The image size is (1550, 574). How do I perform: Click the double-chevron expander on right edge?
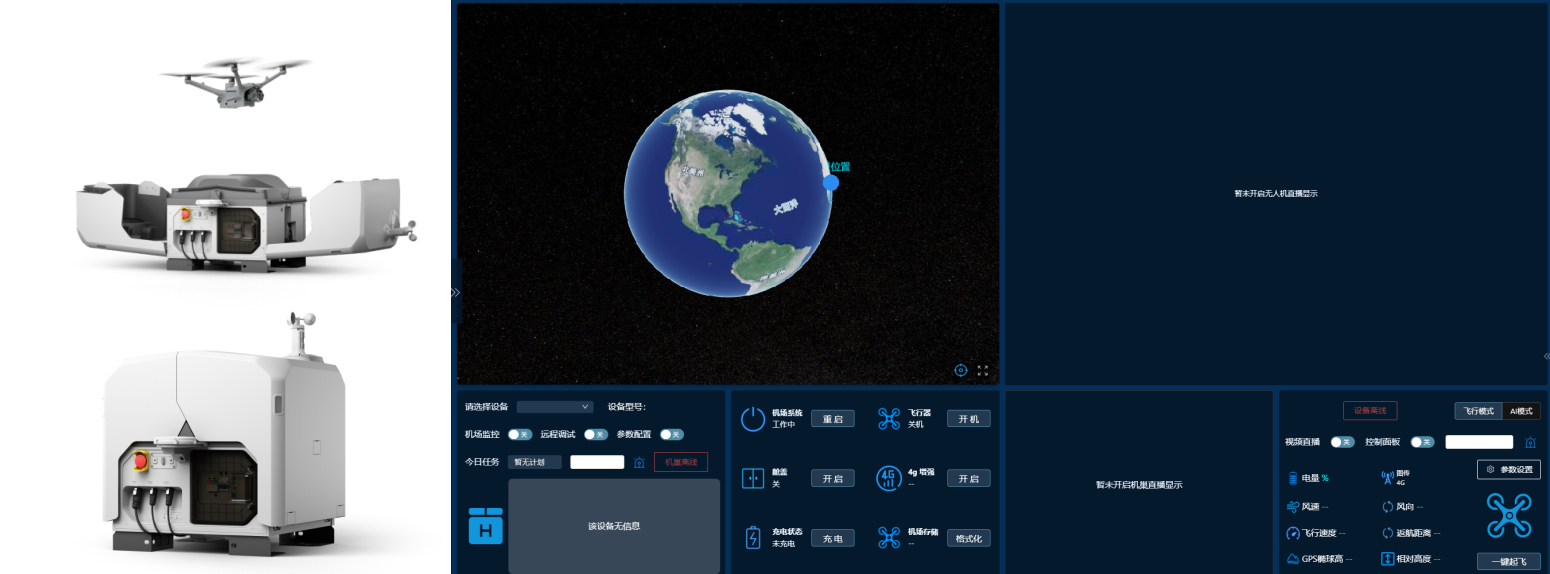[1546, 356]
